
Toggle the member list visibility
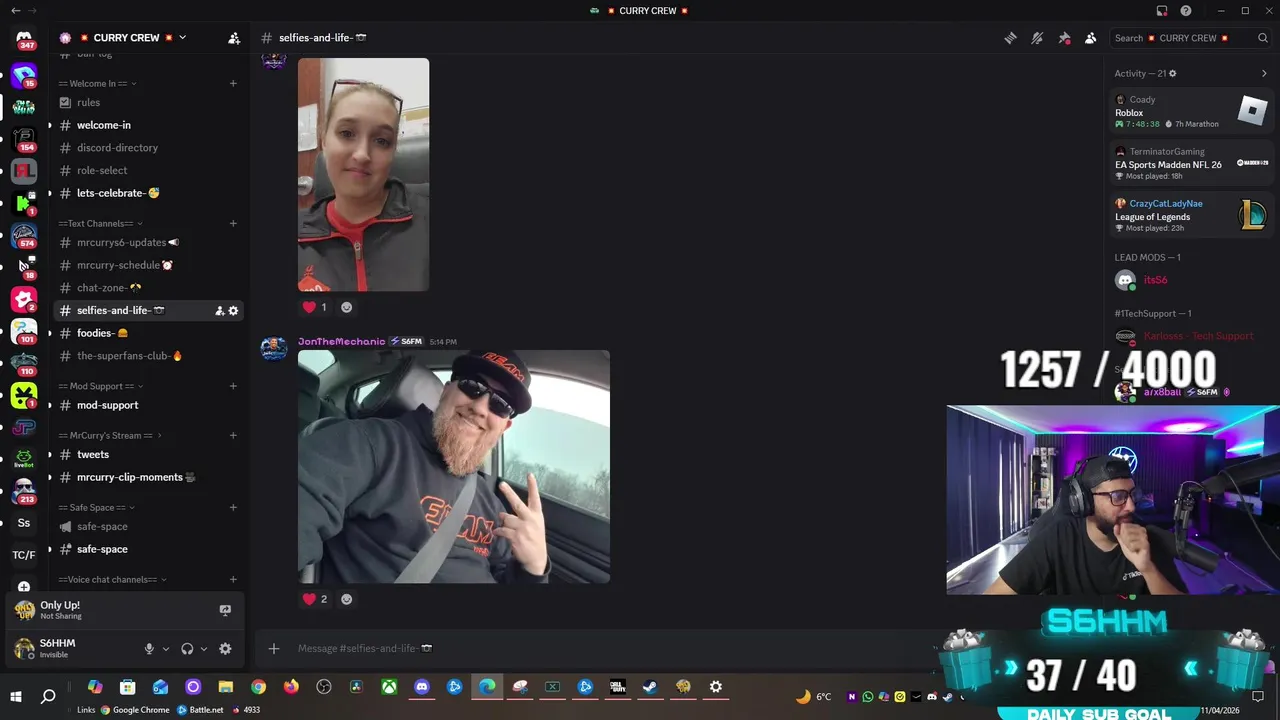coord(1090,38)
